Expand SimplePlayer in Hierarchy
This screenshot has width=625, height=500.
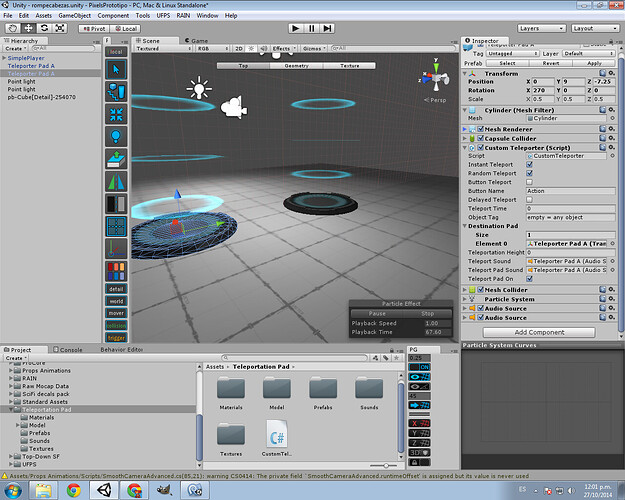point(4,58)
